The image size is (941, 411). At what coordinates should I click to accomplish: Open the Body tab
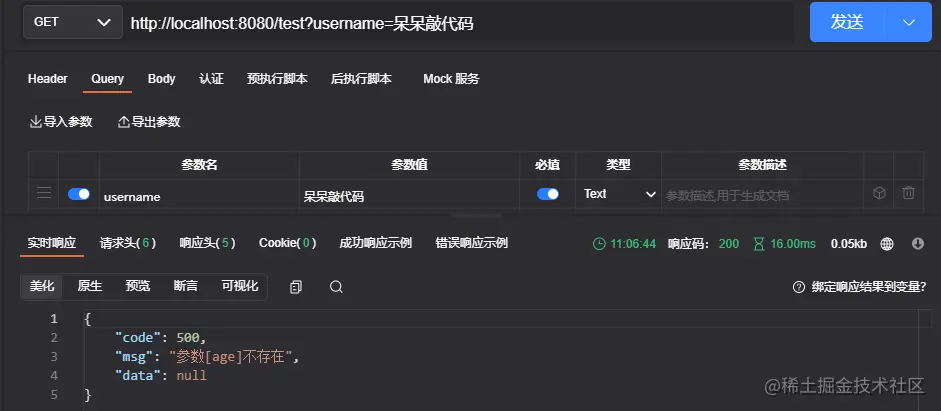pyautogui.click(x=161, y=79)
